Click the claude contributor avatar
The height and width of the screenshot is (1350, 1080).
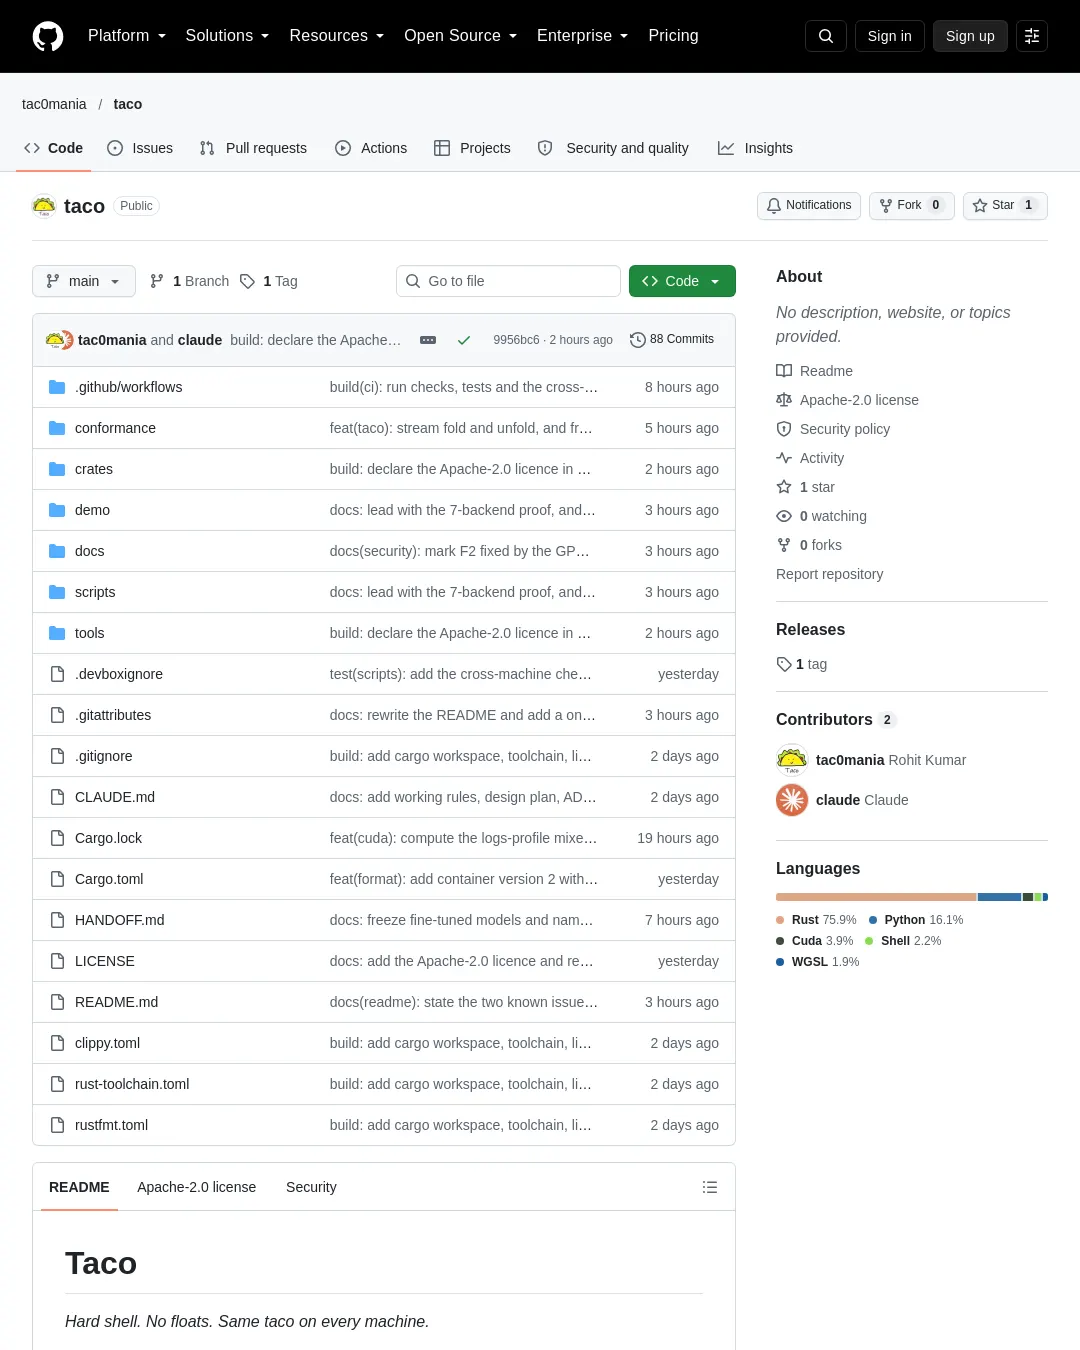[792, 800]
